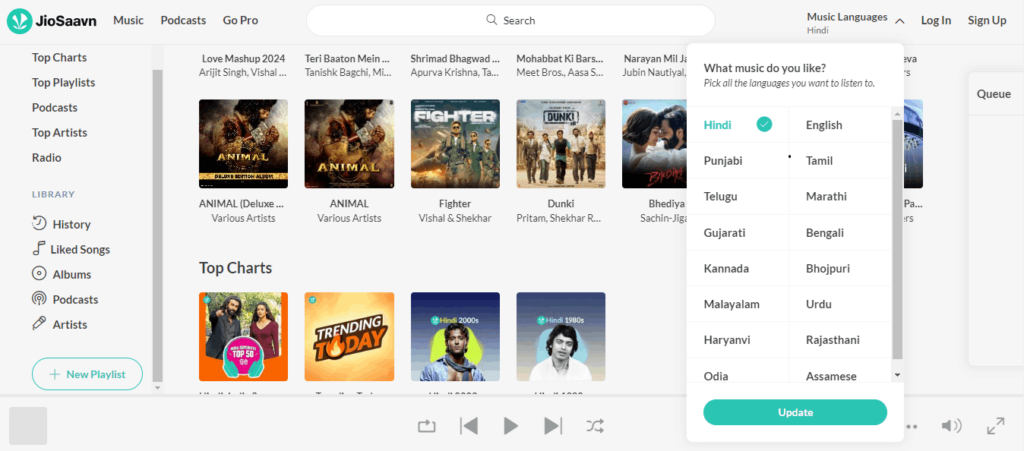Viewport: 1024px width, 451px height.
Task: Create a New Playlist
Action: [x=87, y=374]
